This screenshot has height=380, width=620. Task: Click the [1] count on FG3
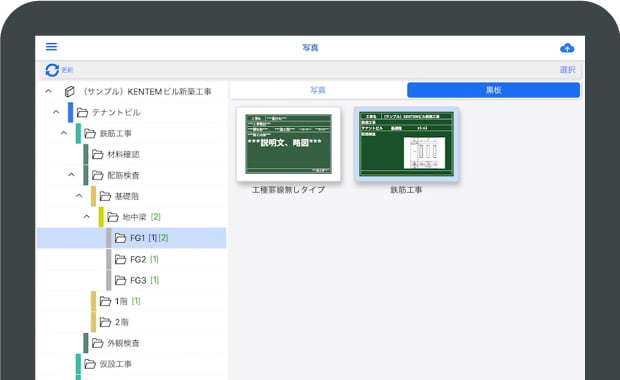[154, 280]
